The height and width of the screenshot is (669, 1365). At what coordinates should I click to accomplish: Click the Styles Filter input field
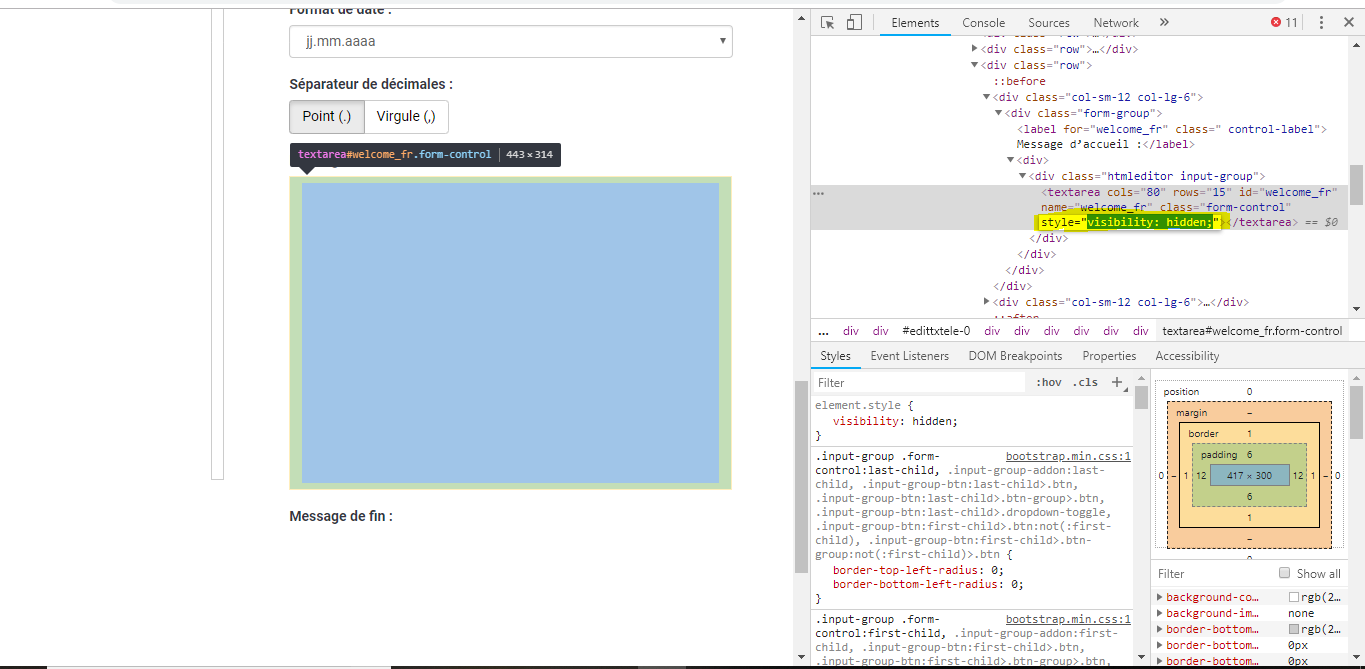coord(918,382)
